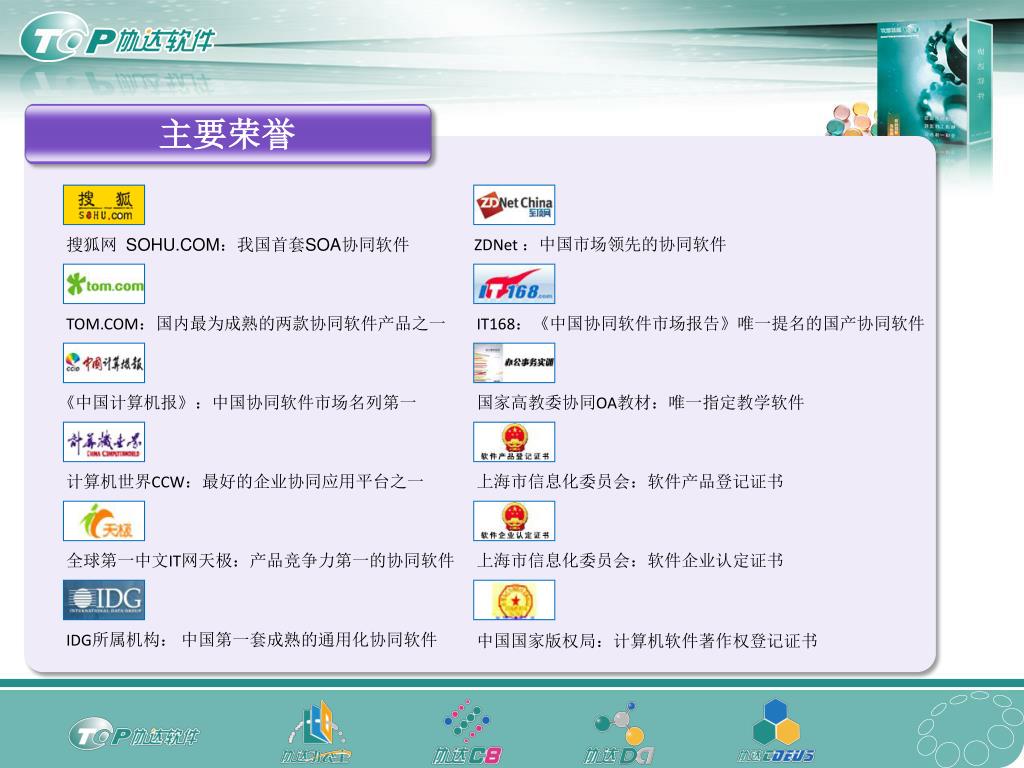Select the first 协达 building-book product icon in footer

(316, 731)
